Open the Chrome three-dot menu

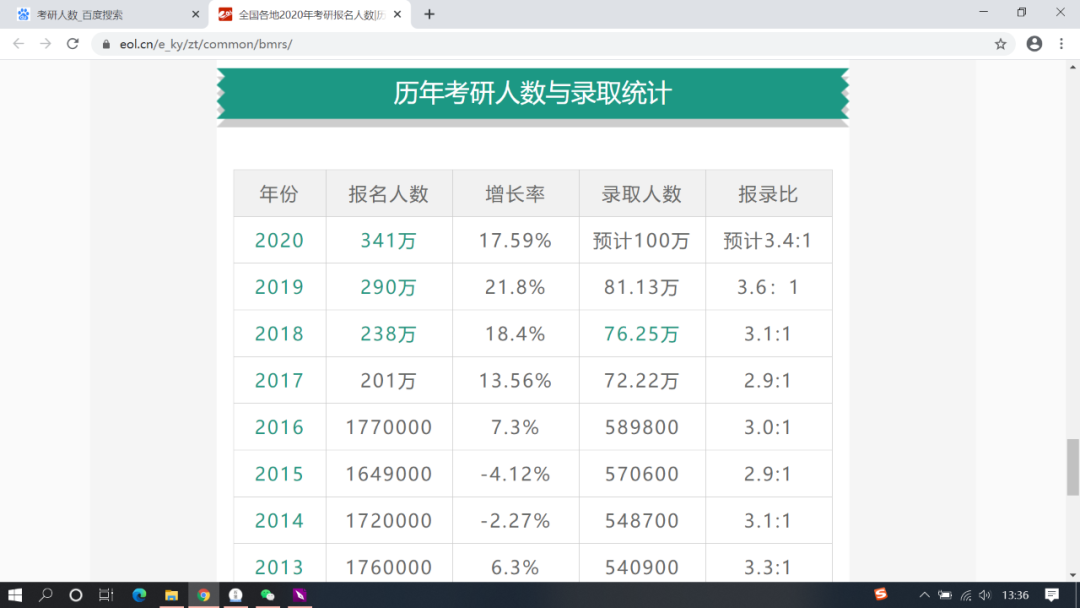pos(1062,44)
